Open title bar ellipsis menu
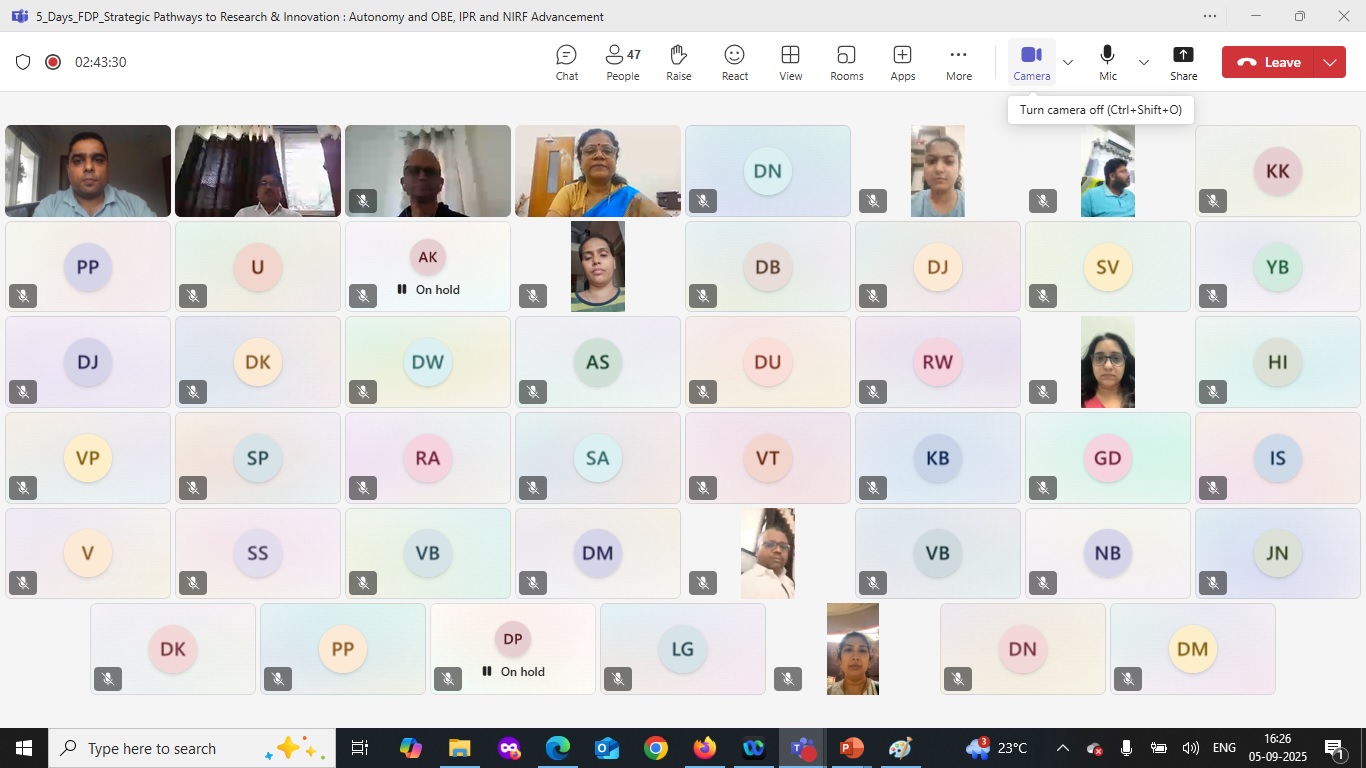The image size is (1366, 768). pyautogui.click(x=1210, y=16)
